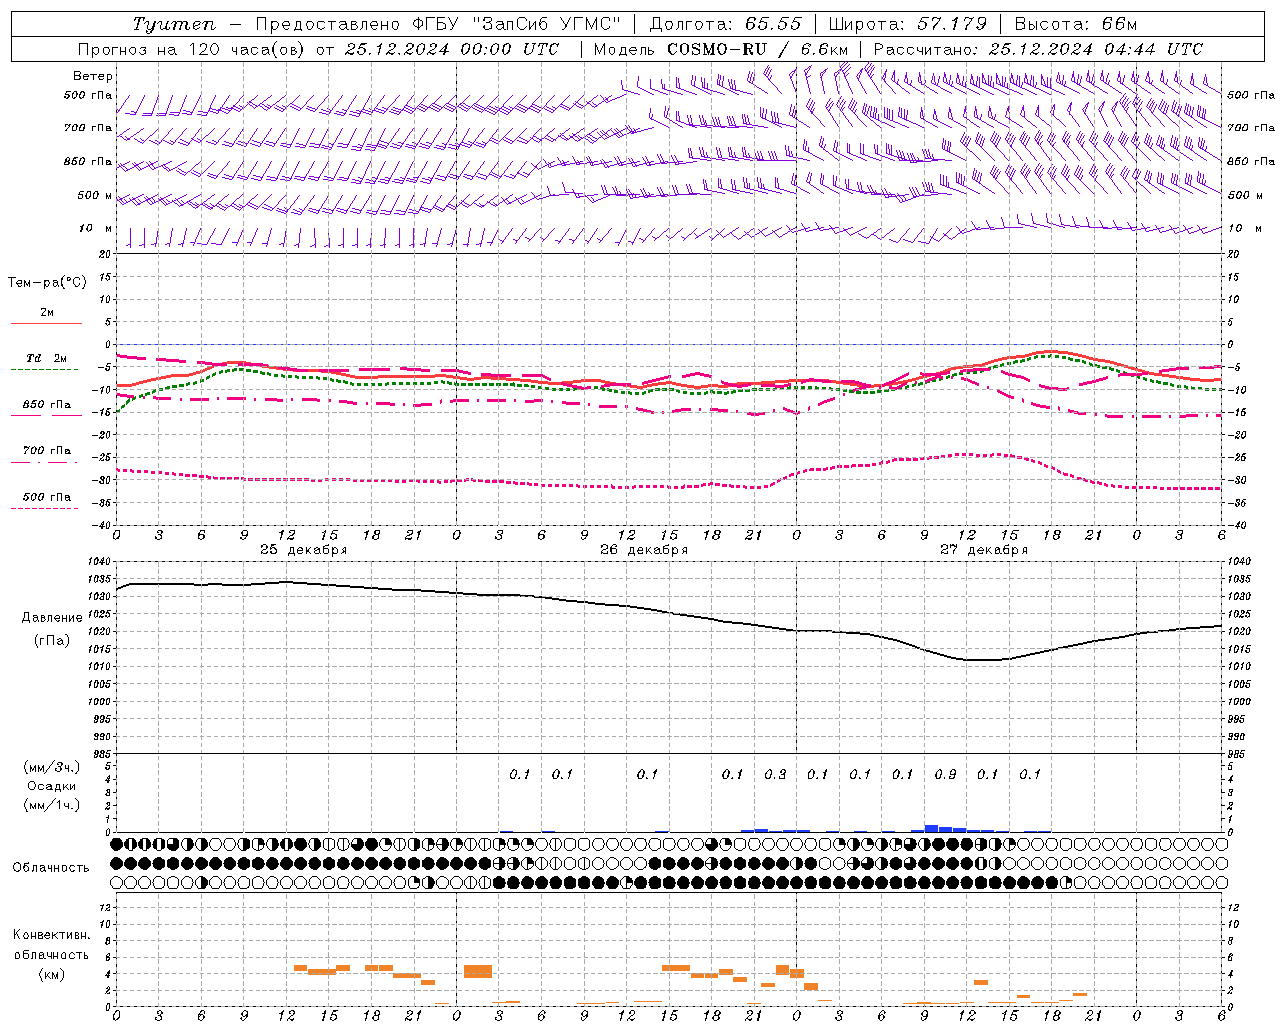Click the "Долгота: 65.55" header field
Image resolution: width=1280 pixels, height=1024 pixels.
pos(725,24)
